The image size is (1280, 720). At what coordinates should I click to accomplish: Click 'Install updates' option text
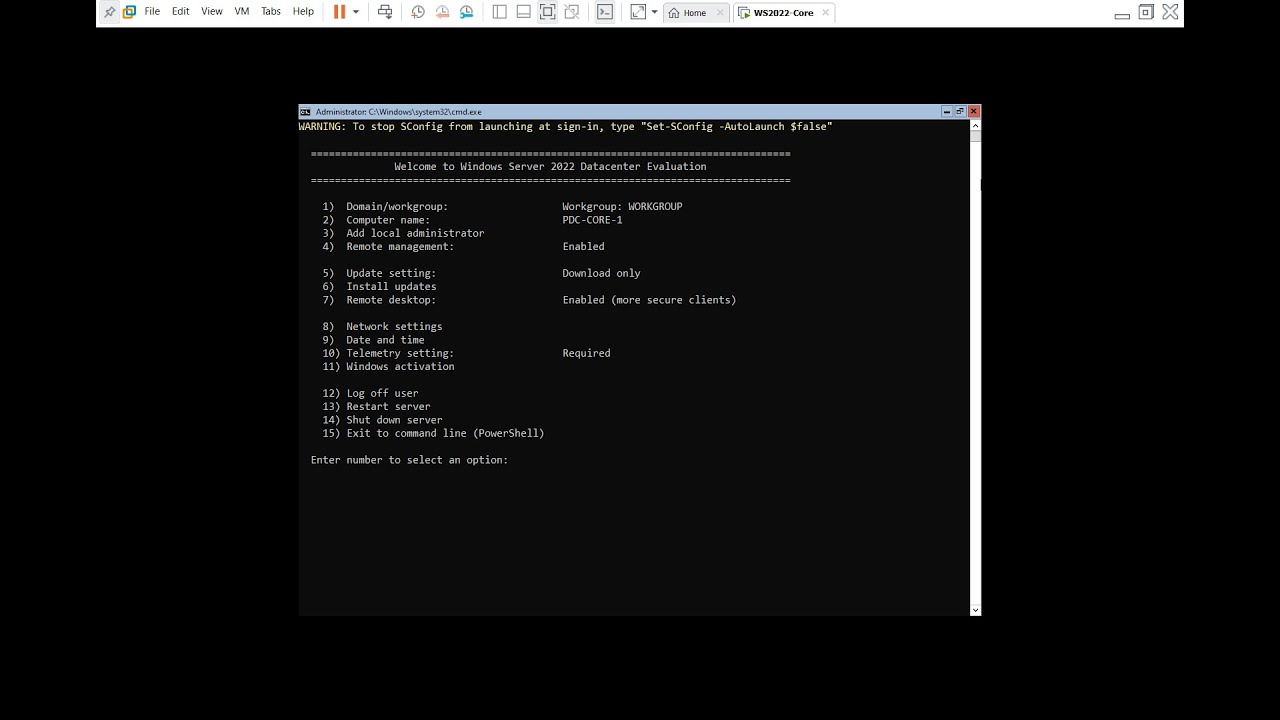(391, 286)
